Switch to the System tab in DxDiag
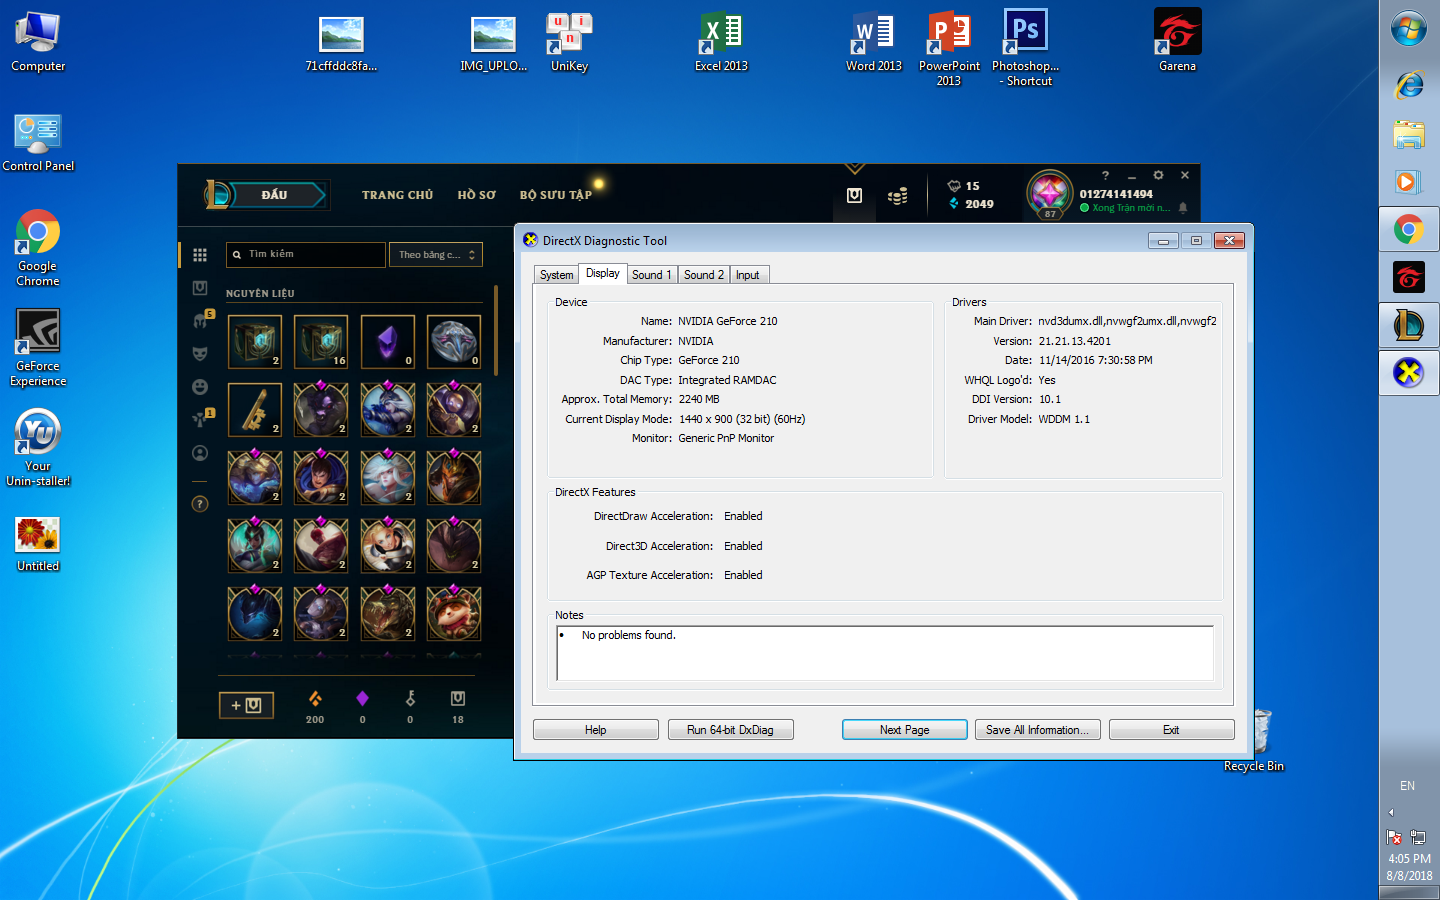This screenshot has height=900, width=1440. point(556,275)
